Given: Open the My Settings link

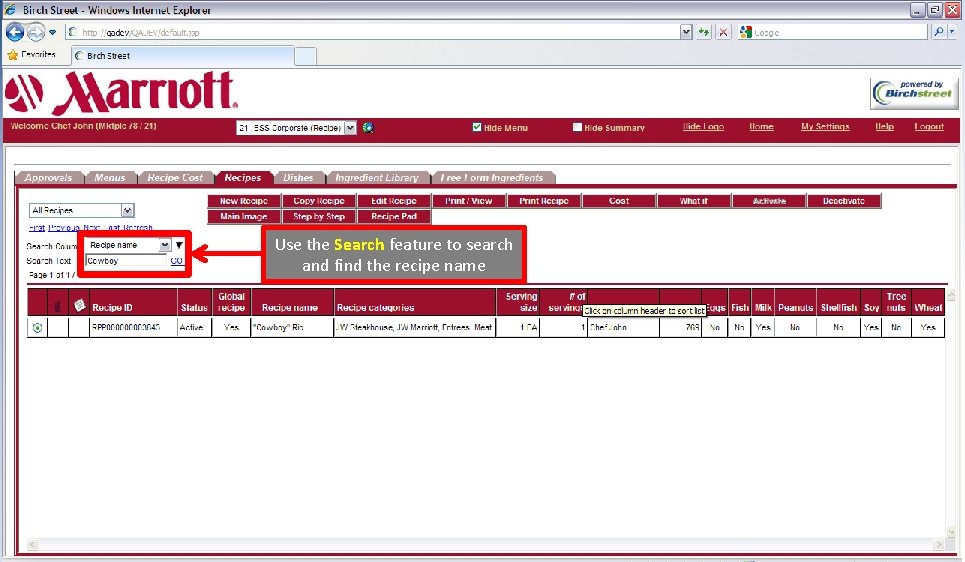Looking at the screenshot, I should 825,126.
